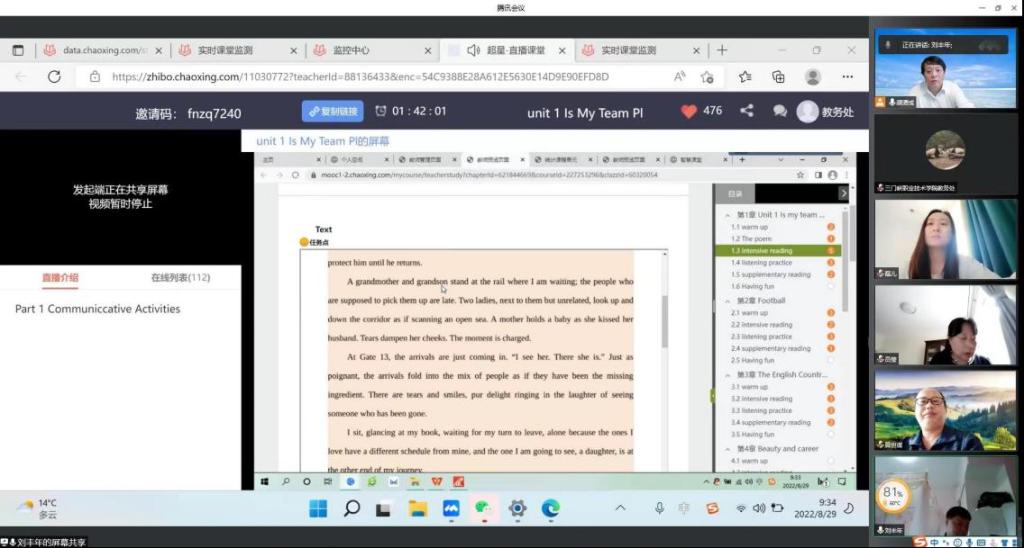Open the Edge Collections icon
The height and width of the screenshot is (548, 1024).
point(778,77)
